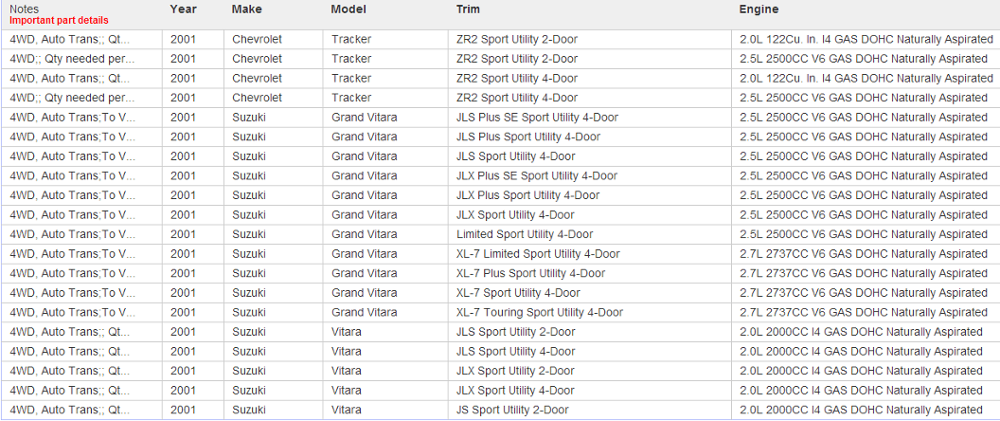Click the red 'Important part details' text
The width and height of the screenshot is (1000, 421).
(59, 21)
